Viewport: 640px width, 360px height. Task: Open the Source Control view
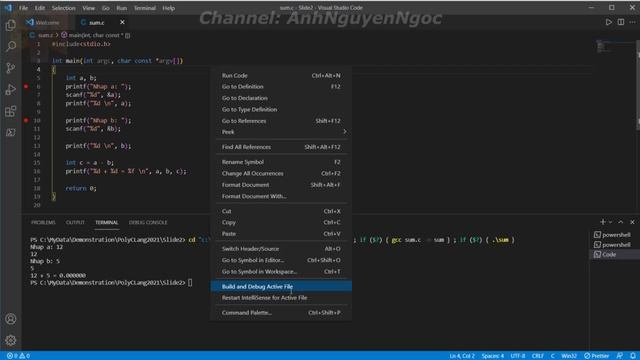11,68
